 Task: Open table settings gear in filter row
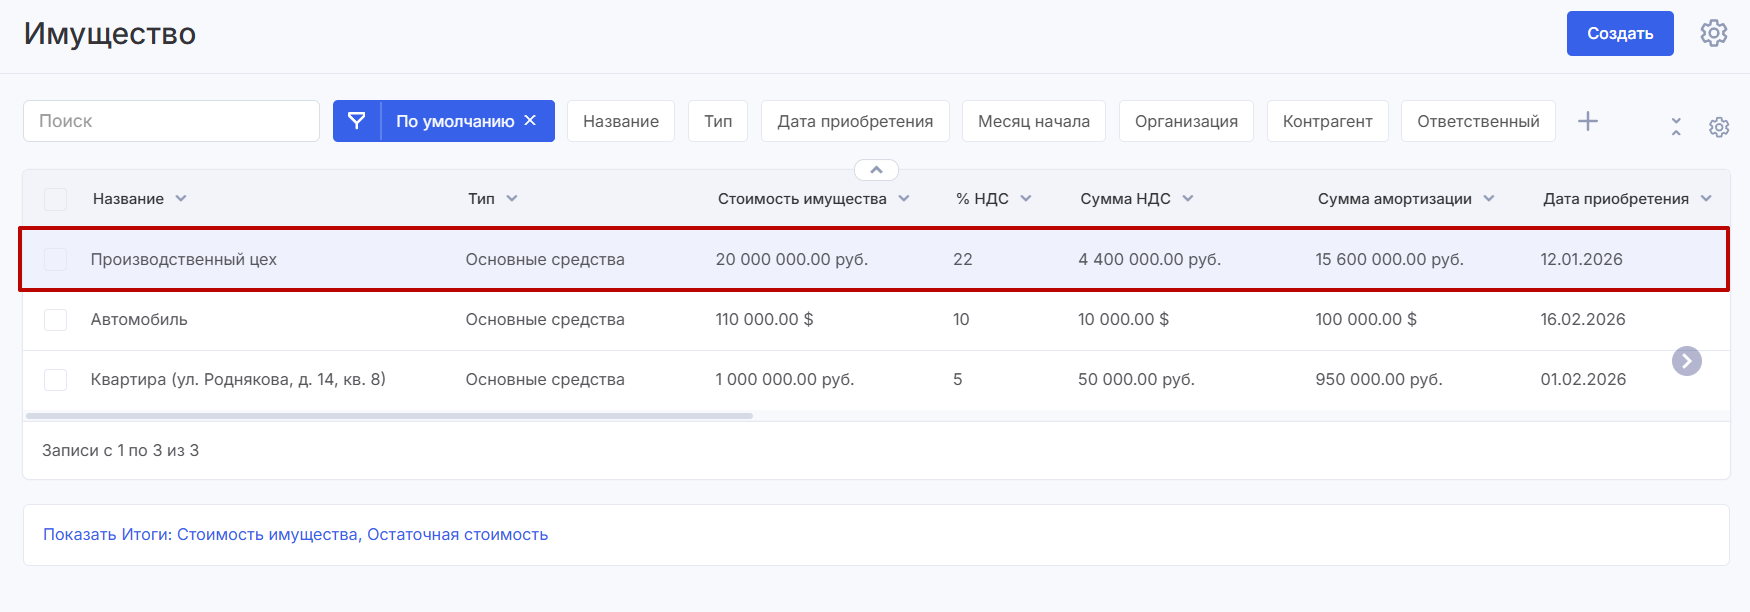1718,127
